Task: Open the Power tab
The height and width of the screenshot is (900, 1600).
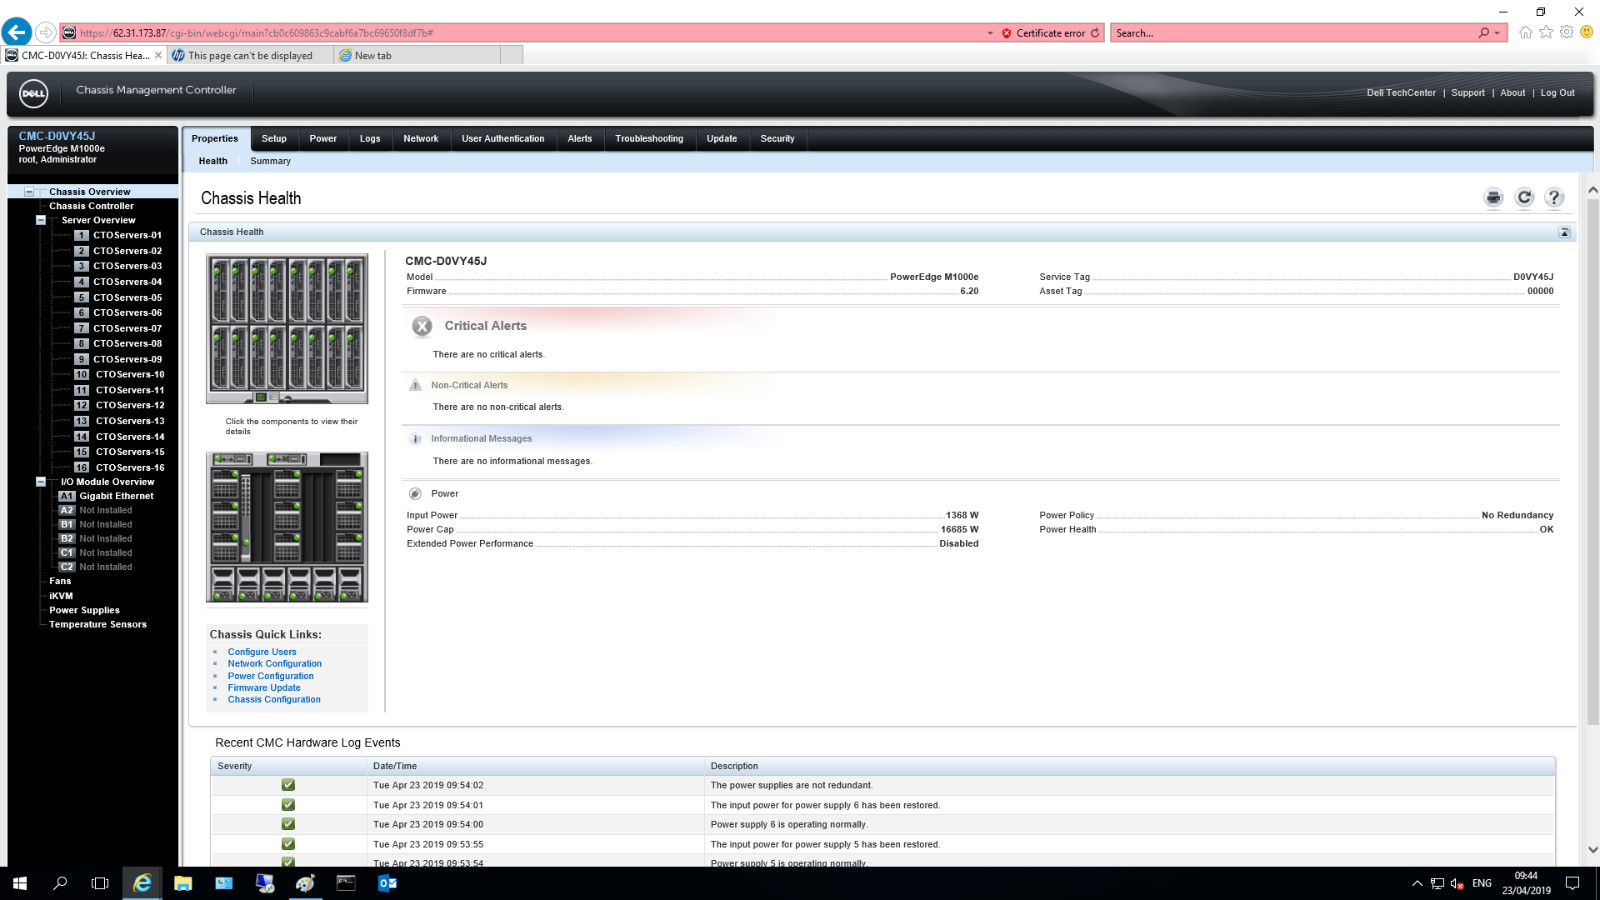Action: tap(323, 139)
